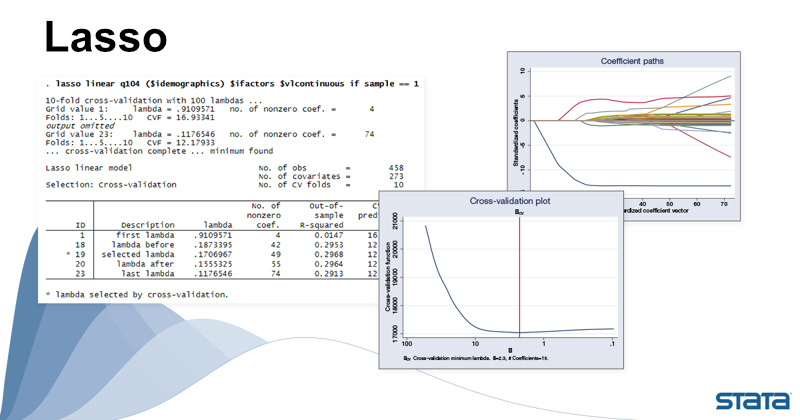Click R-squared value 0.2968
The height and width of the screenshot is (420, 800).
coord(329,254)
